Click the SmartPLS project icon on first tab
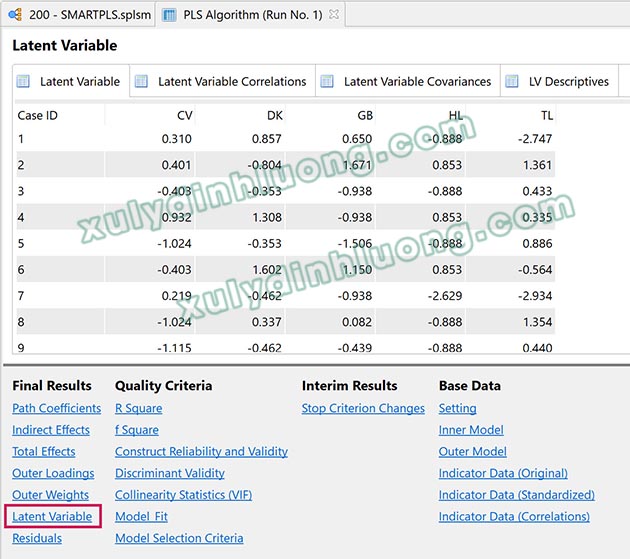This screenshot has height=559, width=630. (x=15, y=15)
